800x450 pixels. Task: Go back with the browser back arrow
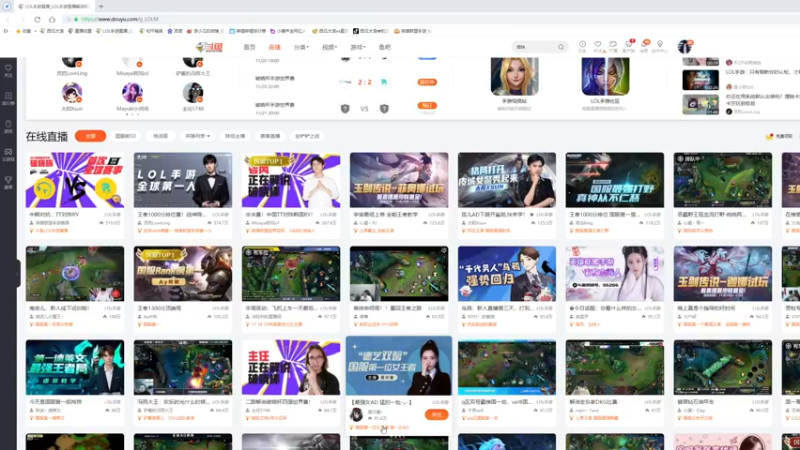click(x=8, y=19)
